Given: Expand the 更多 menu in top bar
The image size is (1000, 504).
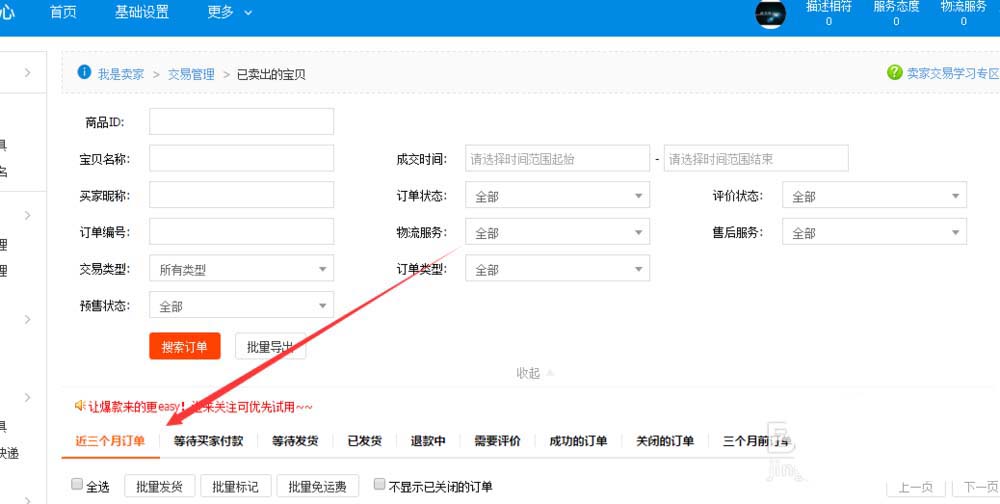Looking at the screenshot, I should (229, 13).
